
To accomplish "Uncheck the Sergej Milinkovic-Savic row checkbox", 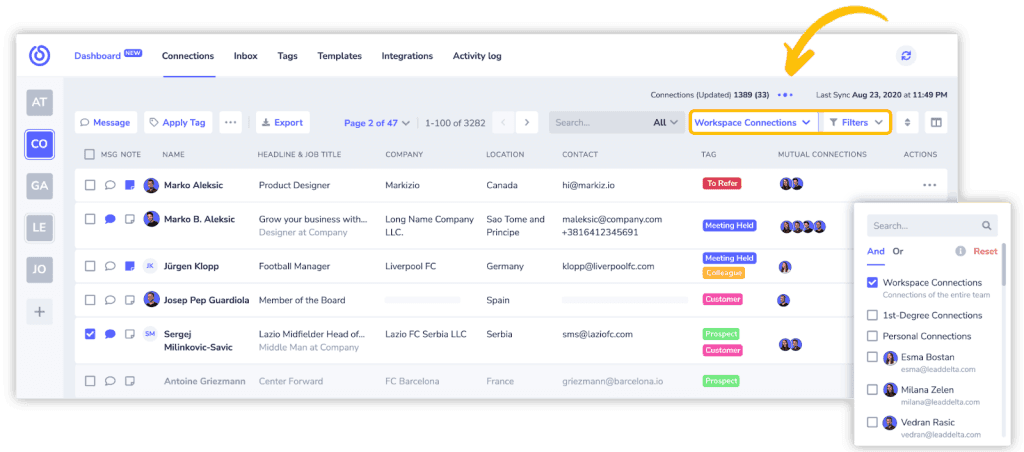I will tap(90, 334).
